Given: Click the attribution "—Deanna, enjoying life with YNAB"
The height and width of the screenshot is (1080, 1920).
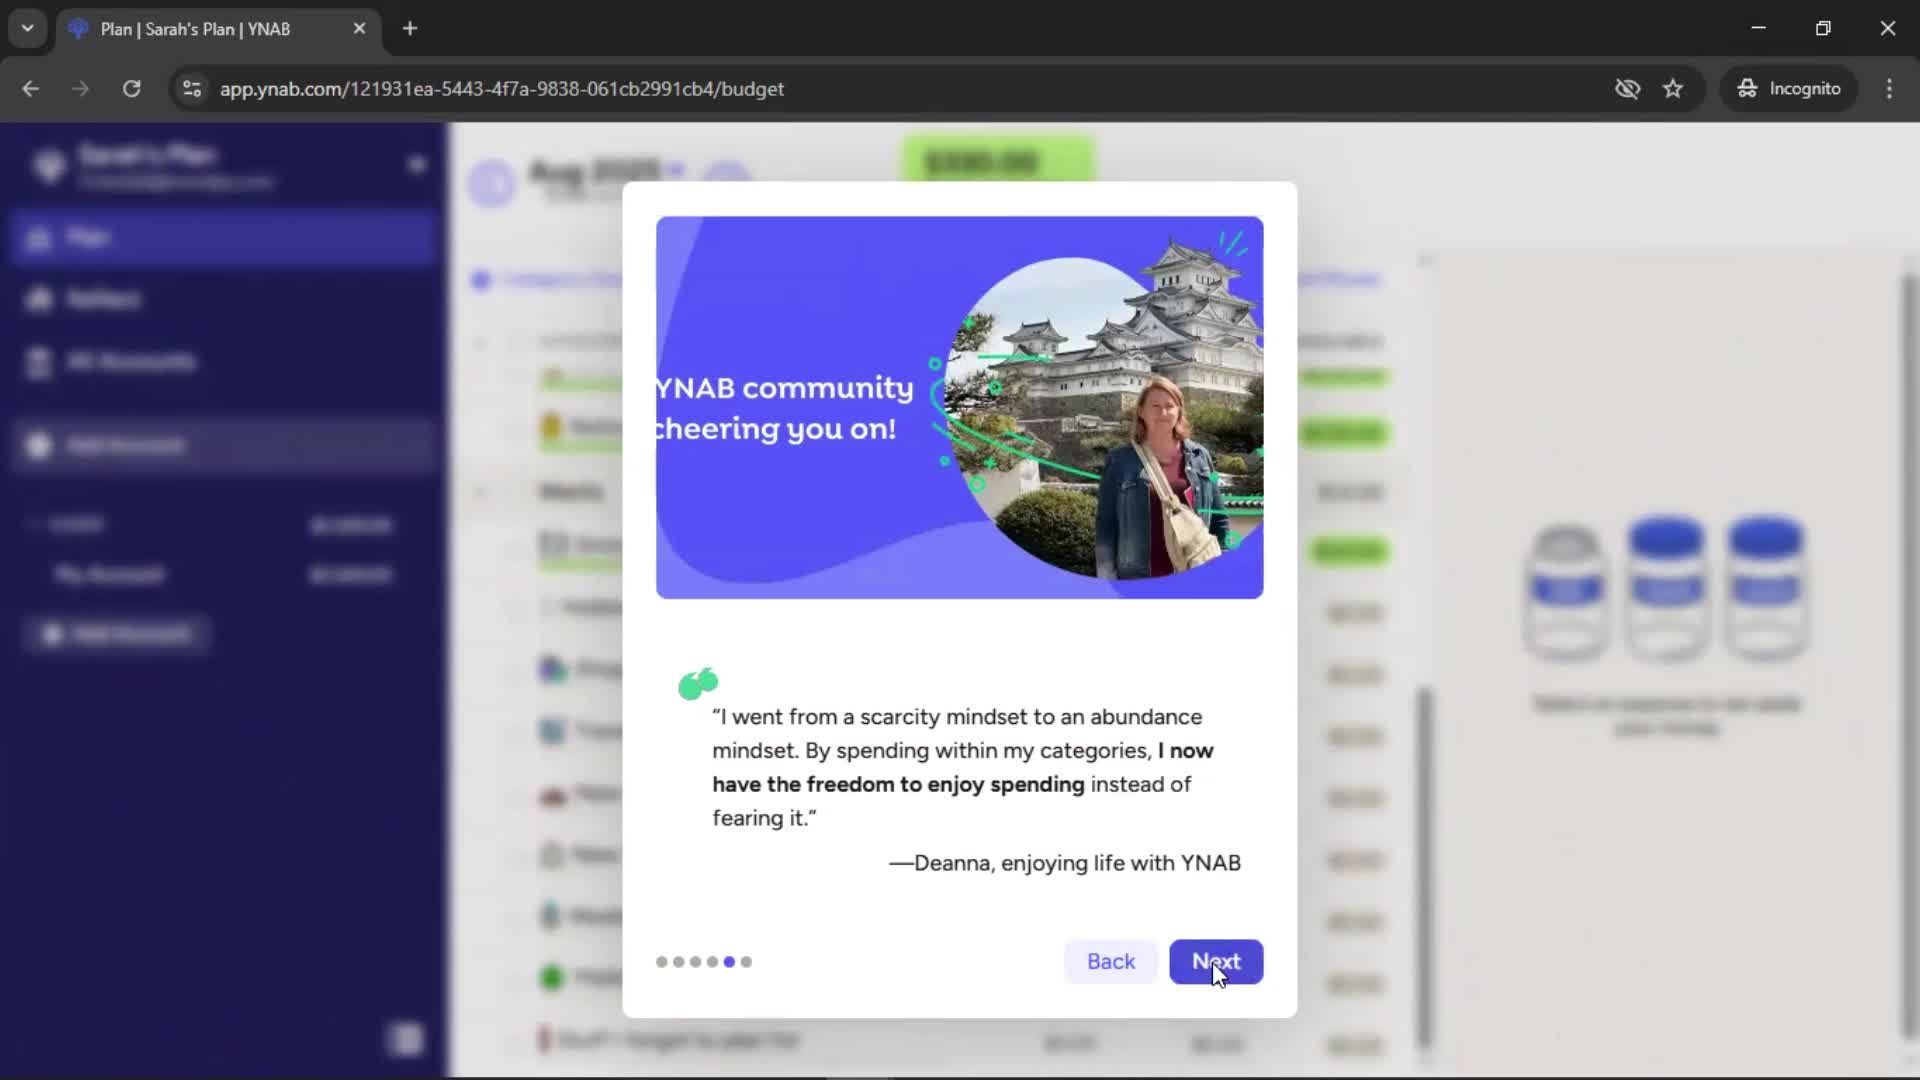Looking at the screenshot, I should pyautogui.click(x=1065, y=863).
